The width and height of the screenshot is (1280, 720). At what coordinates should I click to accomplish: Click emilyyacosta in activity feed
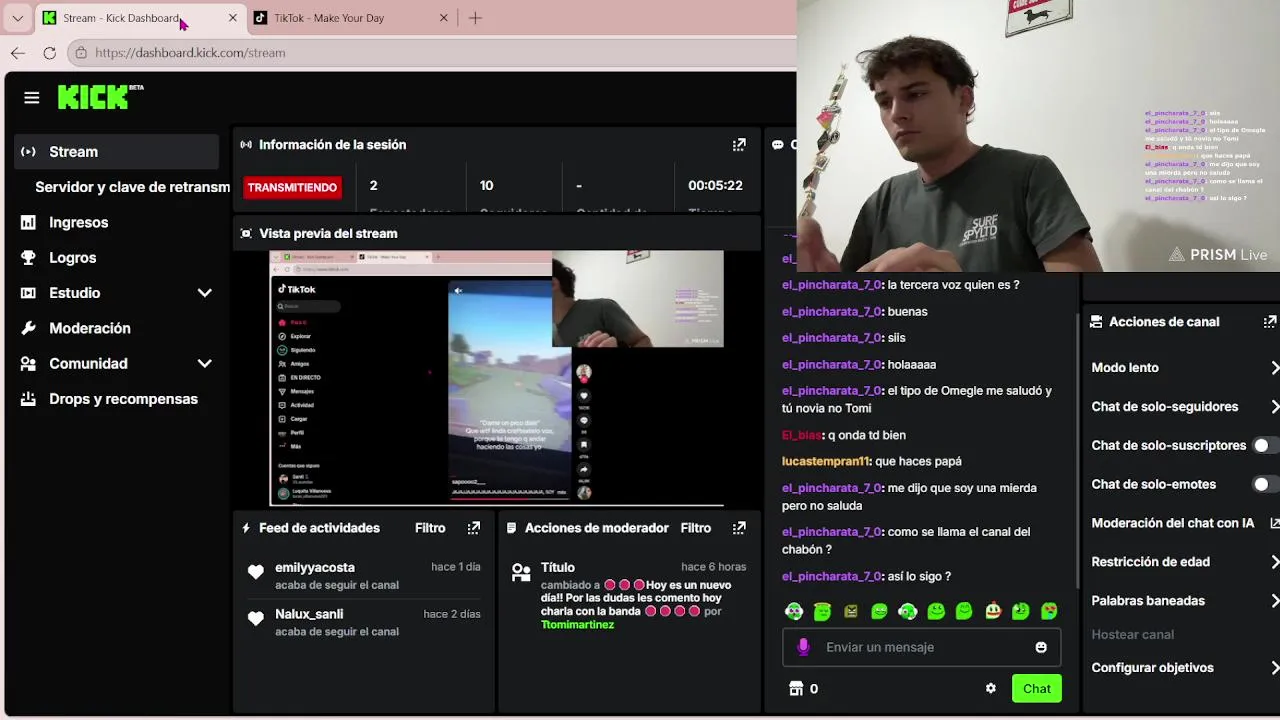pyautogui.click(x=315, y=567)
